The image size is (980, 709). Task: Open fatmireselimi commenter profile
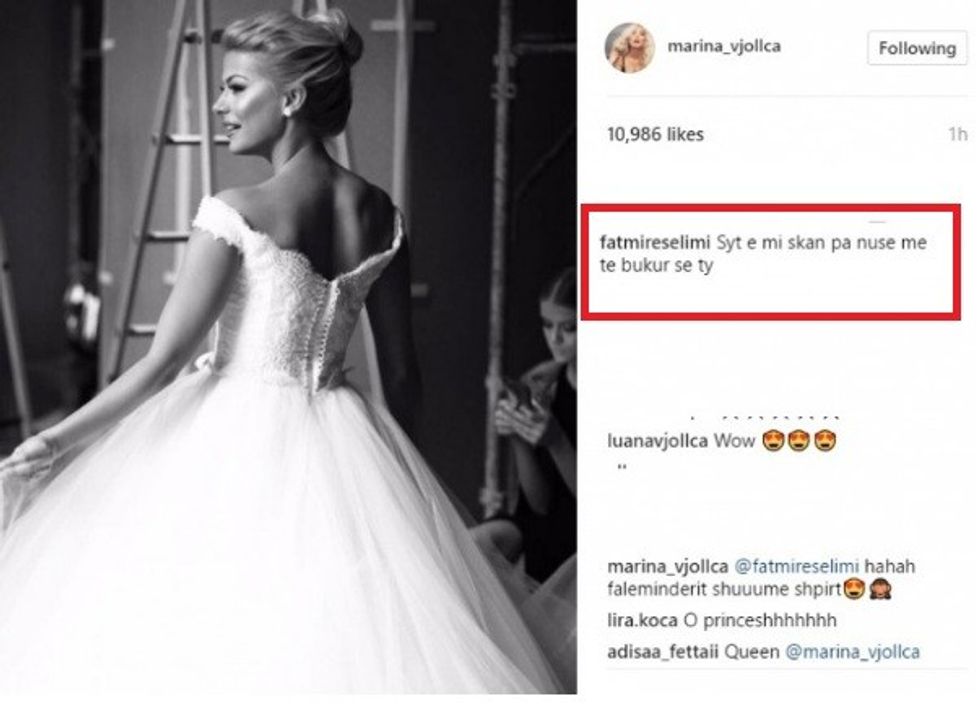pos(654,243)
